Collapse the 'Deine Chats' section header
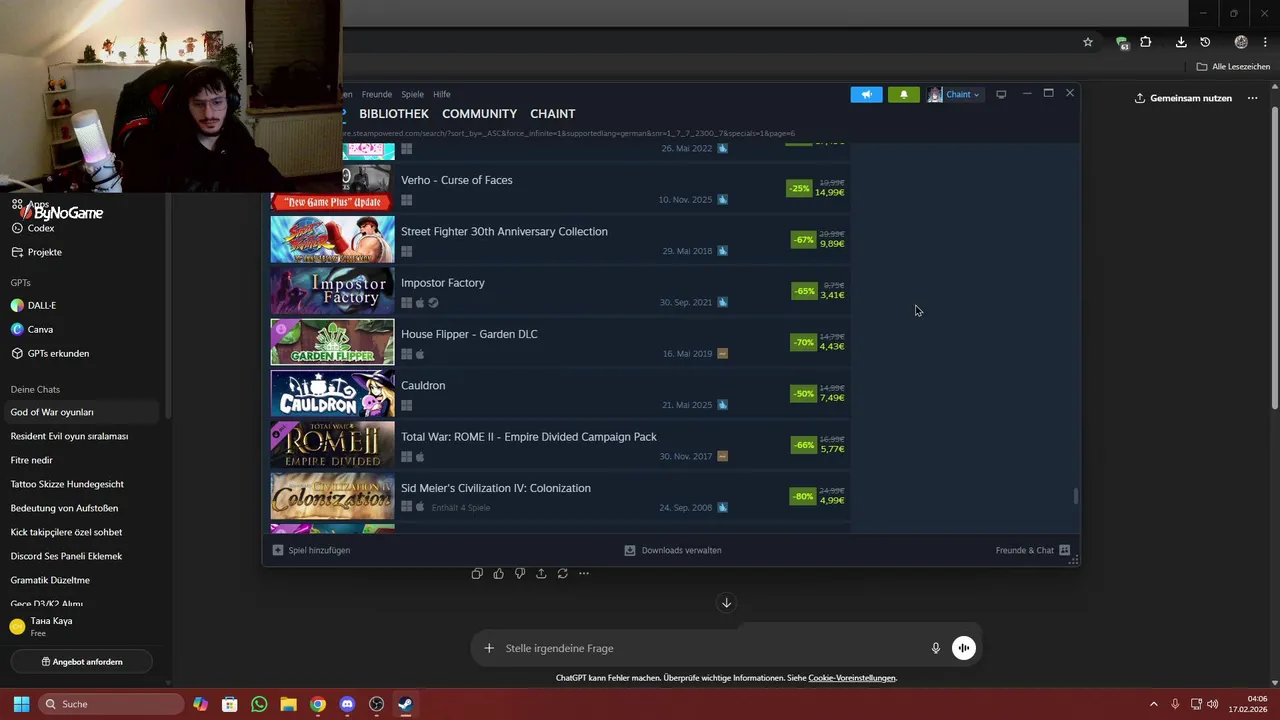Screen dimensions: 1280x720 [x=35, y=389]
